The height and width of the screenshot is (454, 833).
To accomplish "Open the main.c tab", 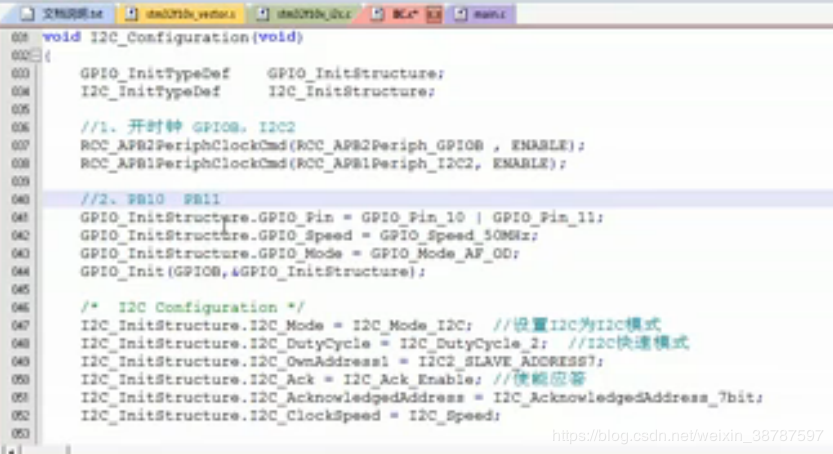I will click(x=481, y=14).
